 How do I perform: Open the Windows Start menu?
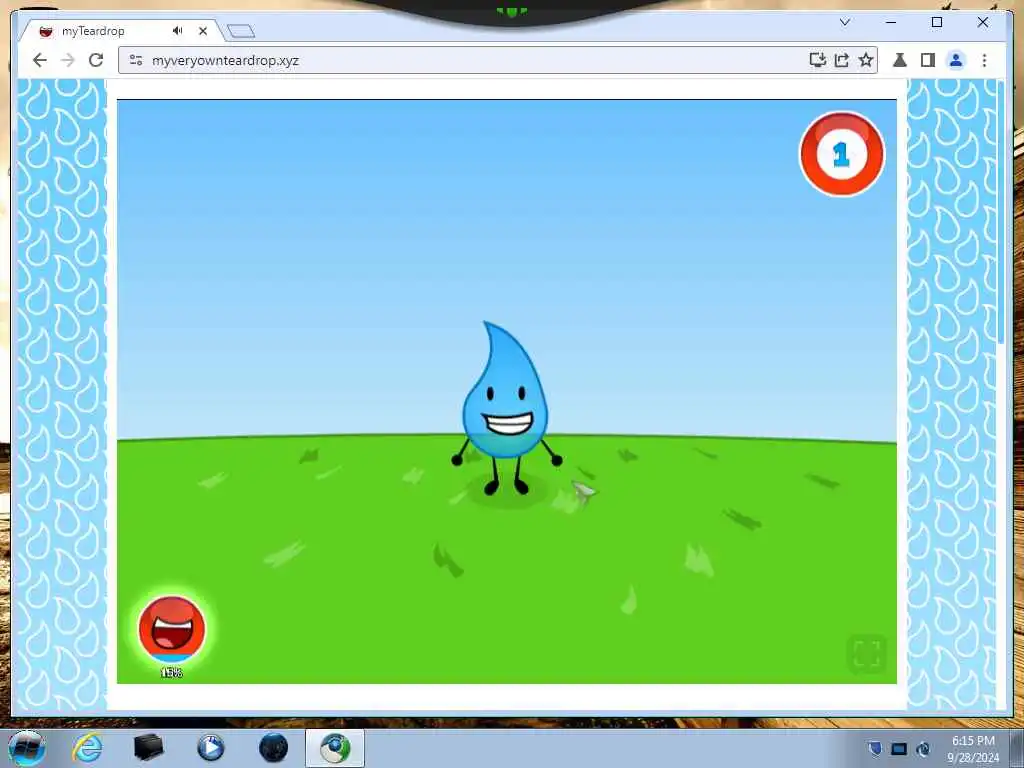pyautogui.click(x=26, y=748)
